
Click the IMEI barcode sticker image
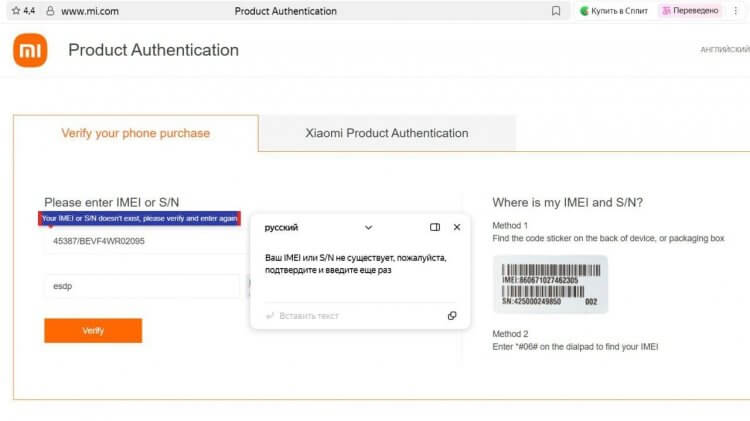coord(551,285)
